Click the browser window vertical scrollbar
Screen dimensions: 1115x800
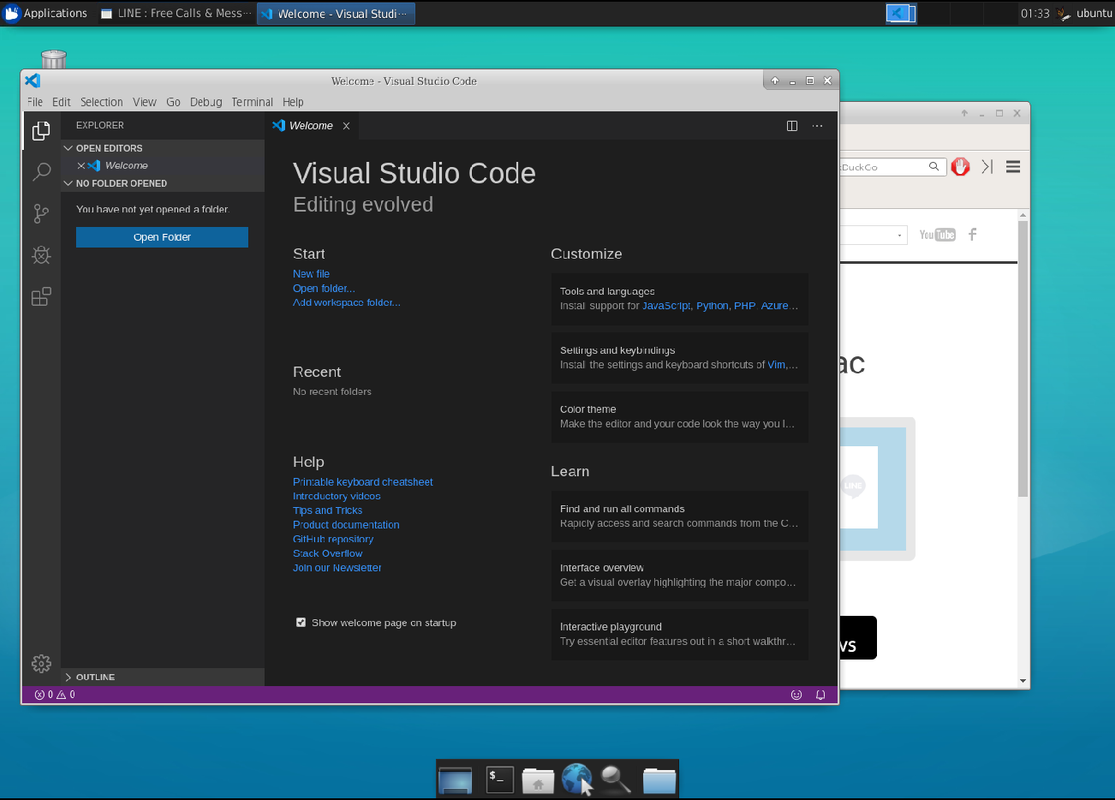1023,359
